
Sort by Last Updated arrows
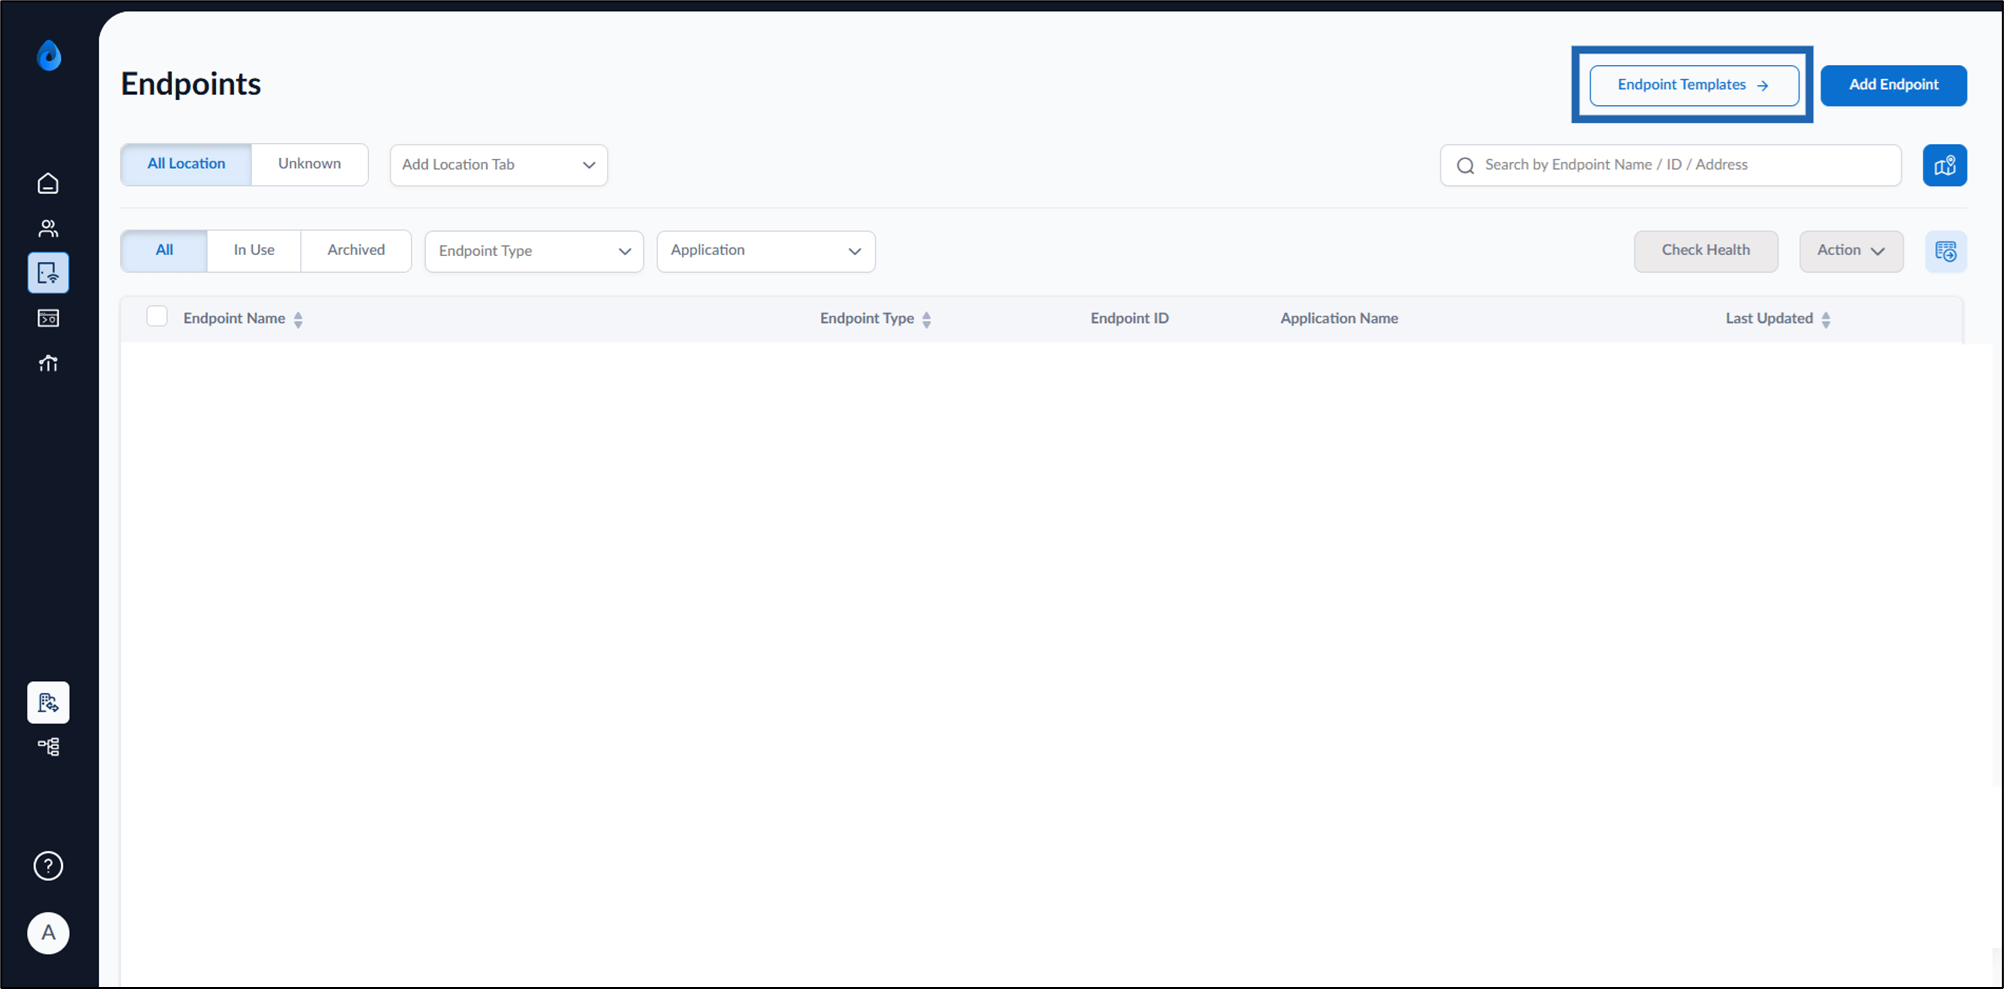coord(1826,319)
